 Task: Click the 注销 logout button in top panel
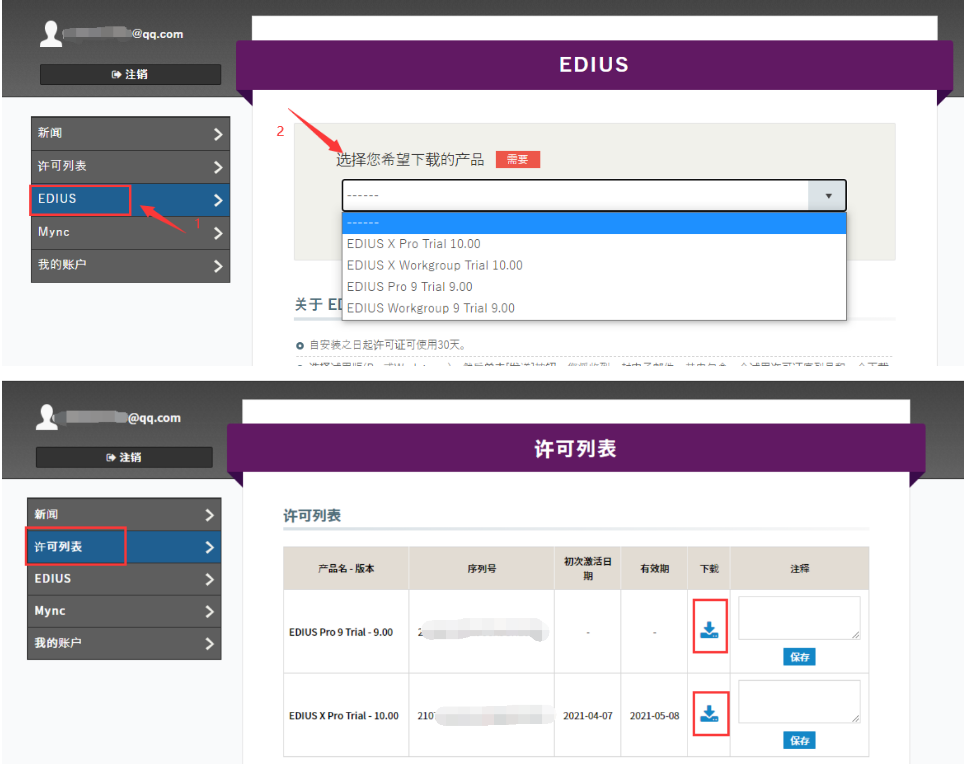pyautogui.click(x=130, y=75)
